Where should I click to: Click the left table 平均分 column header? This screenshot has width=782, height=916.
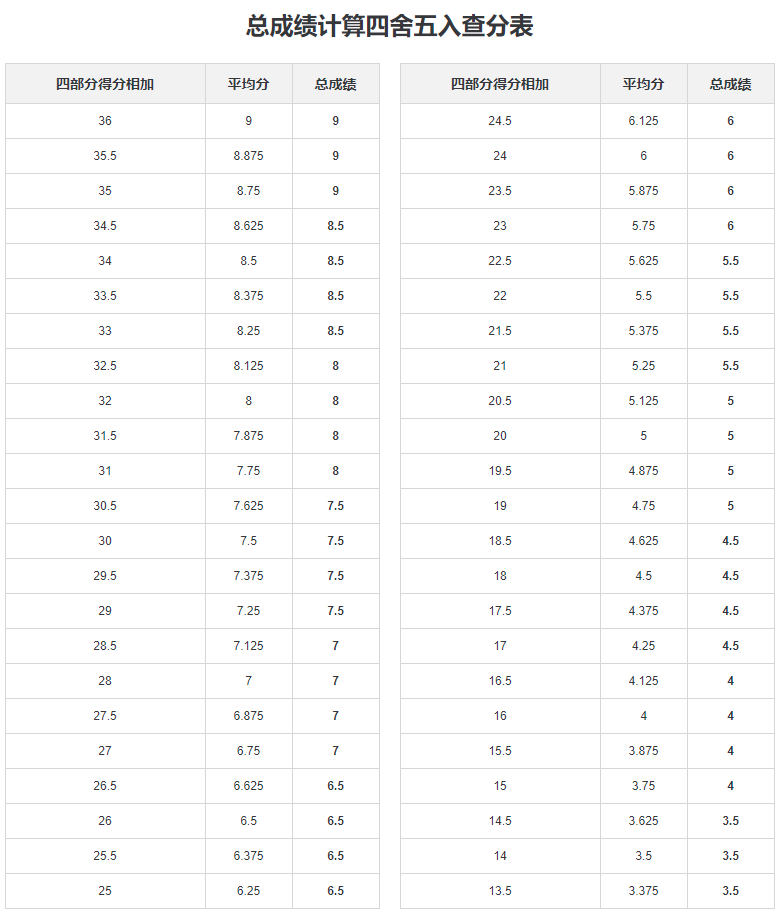click(249, 84)
